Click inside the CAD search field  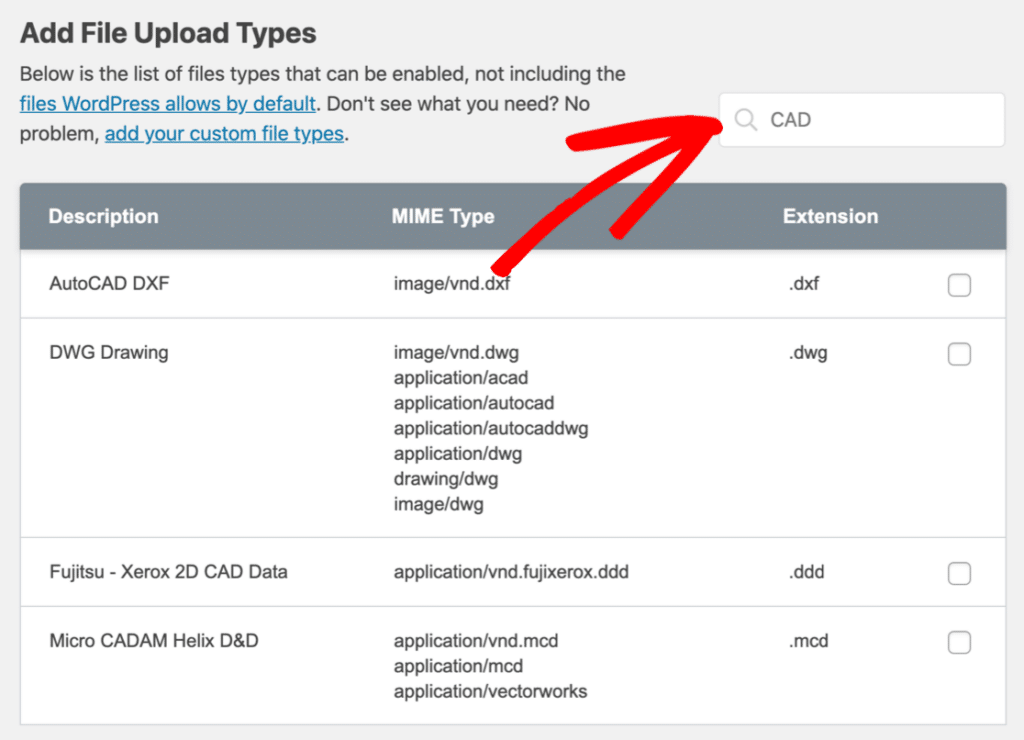pyautogui.click(x=860, y=119)
